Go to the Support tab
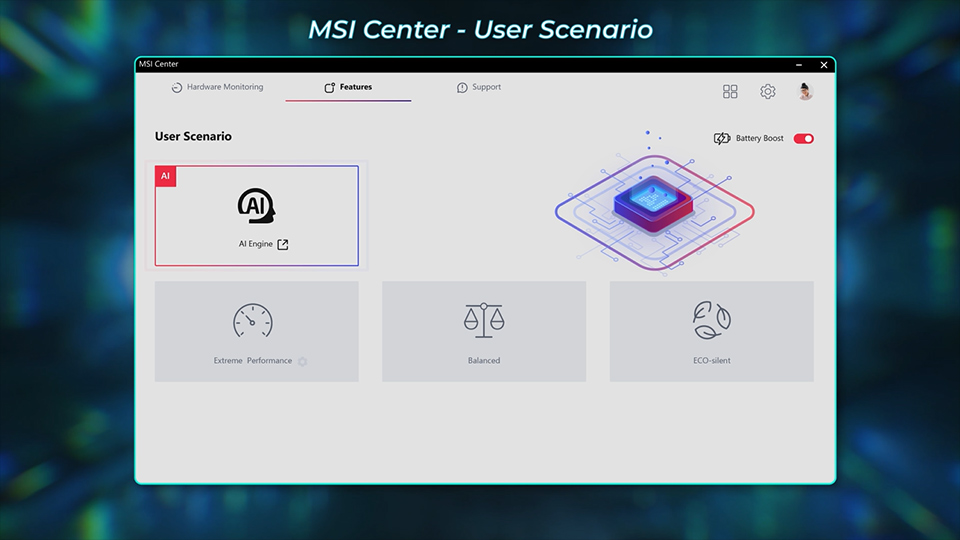Image resolution: width=960 pixels, height=540 pixels. [479, 87]
